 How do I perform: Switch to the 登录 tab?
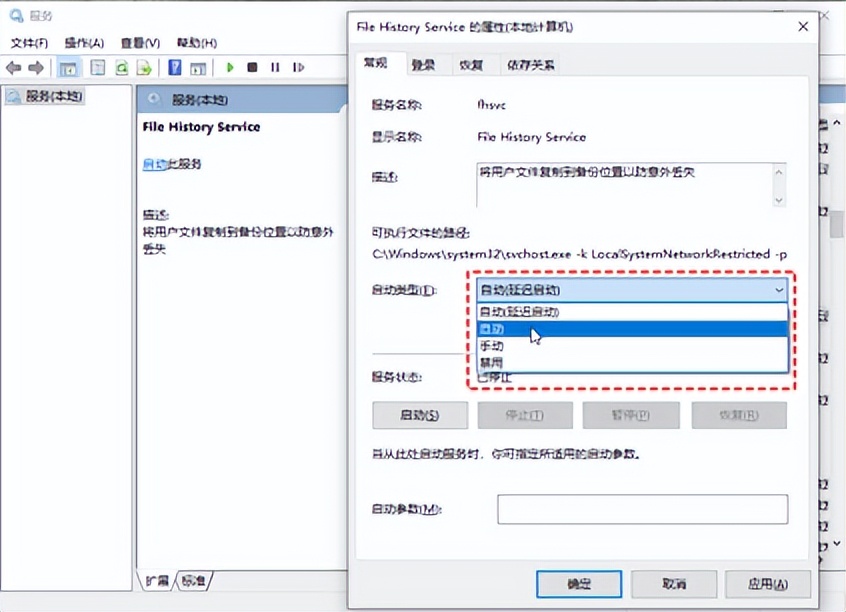point(423,65)
